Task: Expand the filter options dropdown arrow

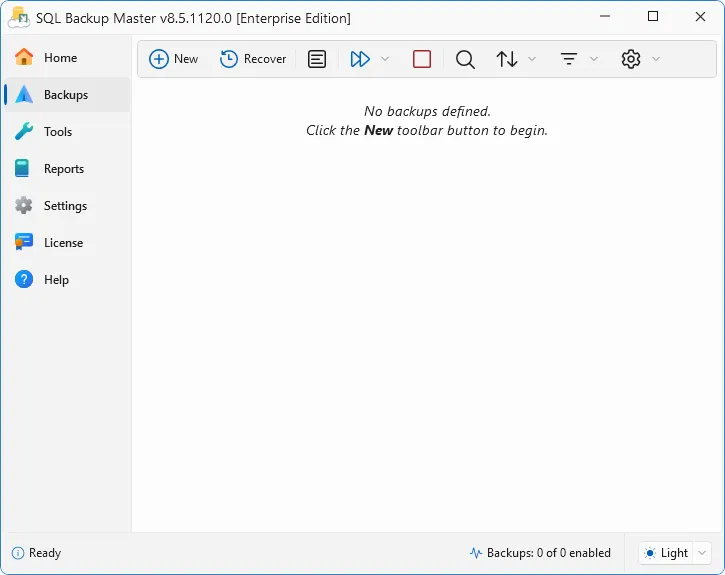Action: [594, 59]
